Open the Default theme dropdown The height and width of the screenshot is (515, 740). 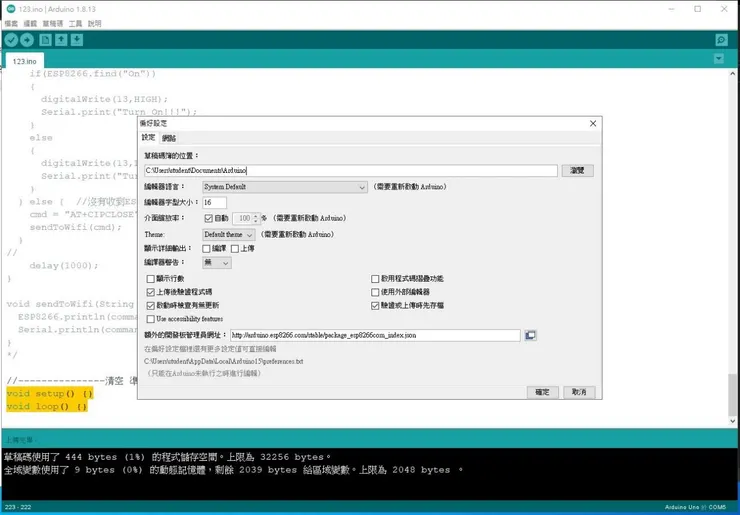click(228, 235)
